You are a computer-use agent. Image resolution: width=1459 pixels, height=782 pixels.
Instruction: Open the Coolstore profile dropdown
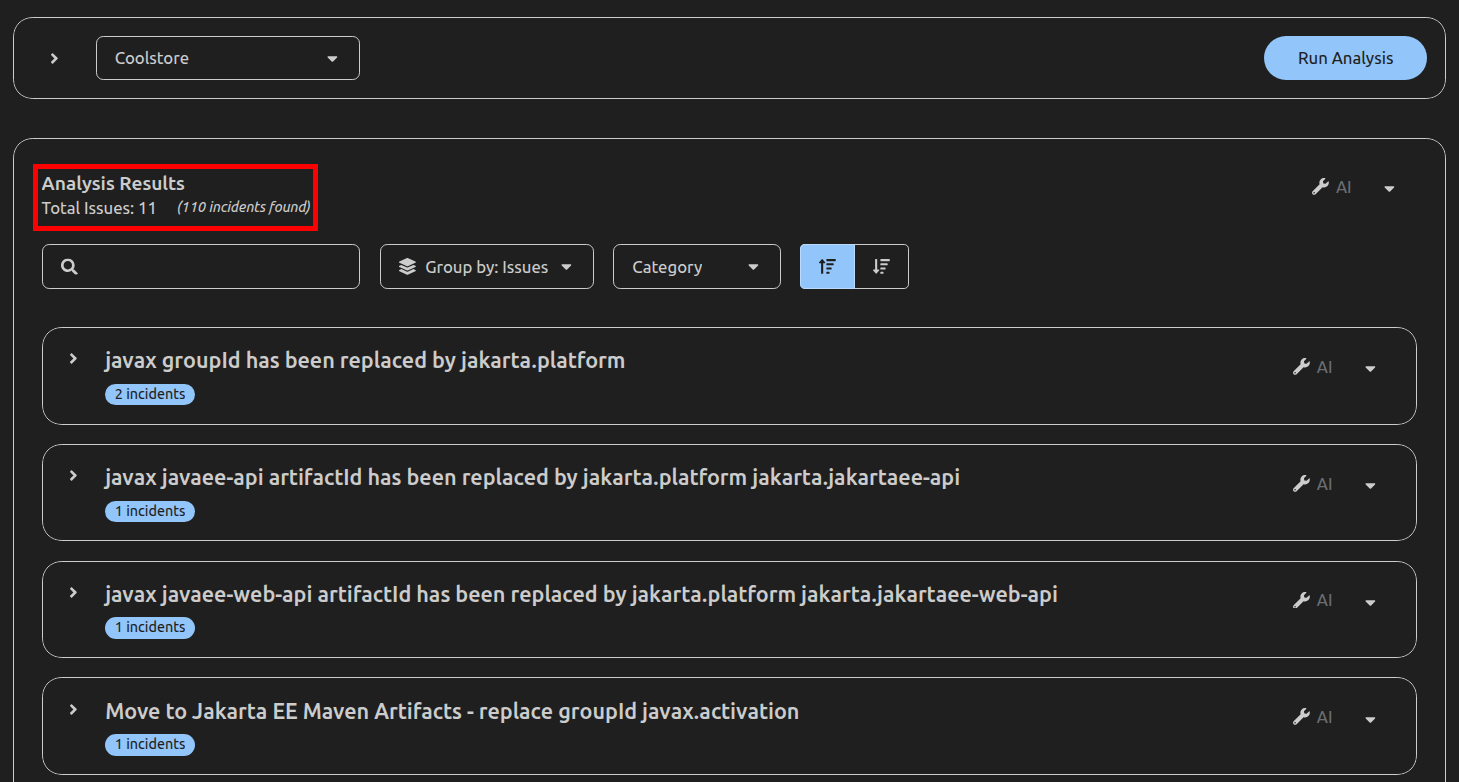coord(228,58)
